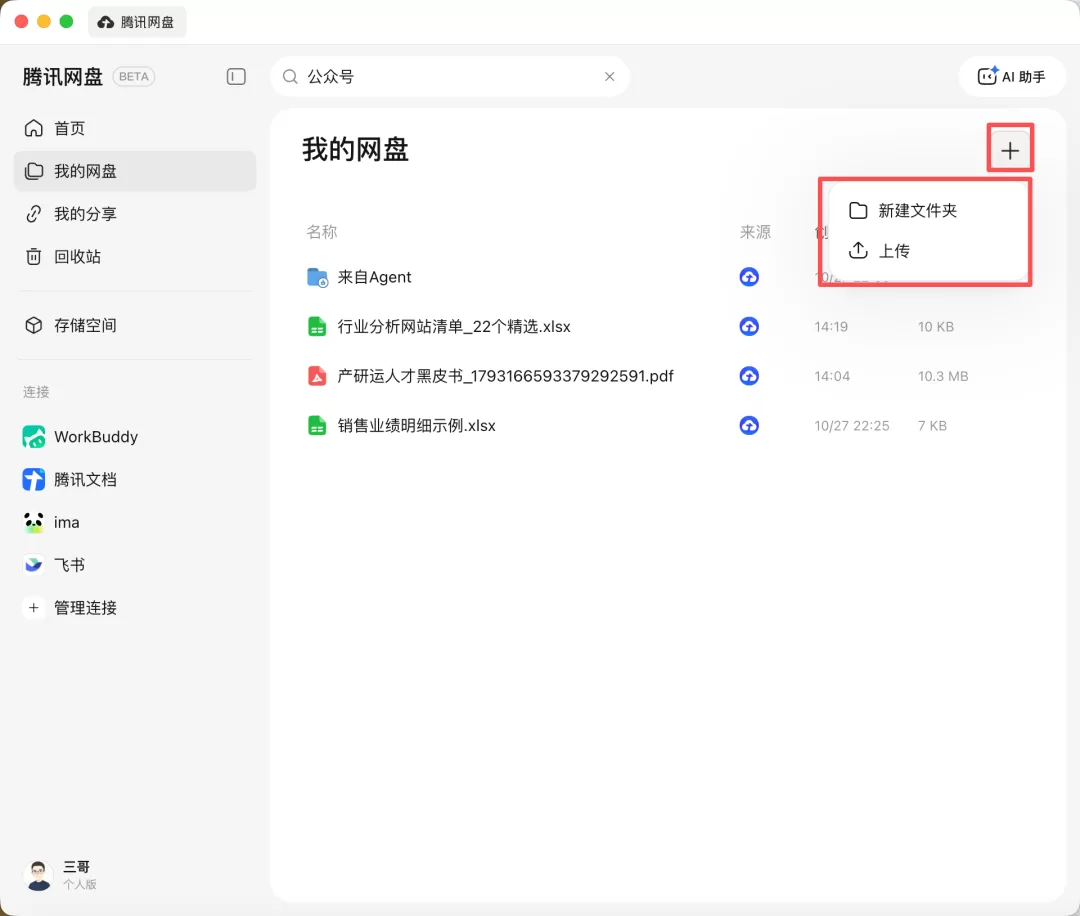The height and width of the screenshot is (916, 1080).
Task: Open the WorkBuddy connection
Action: coord(135,437)
